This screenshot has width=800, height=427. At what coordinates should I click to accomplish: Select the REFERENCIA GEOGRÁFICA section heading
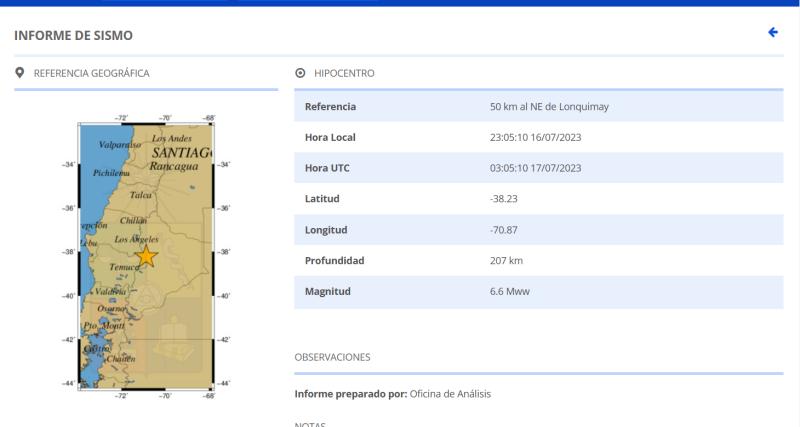(91, 73)
